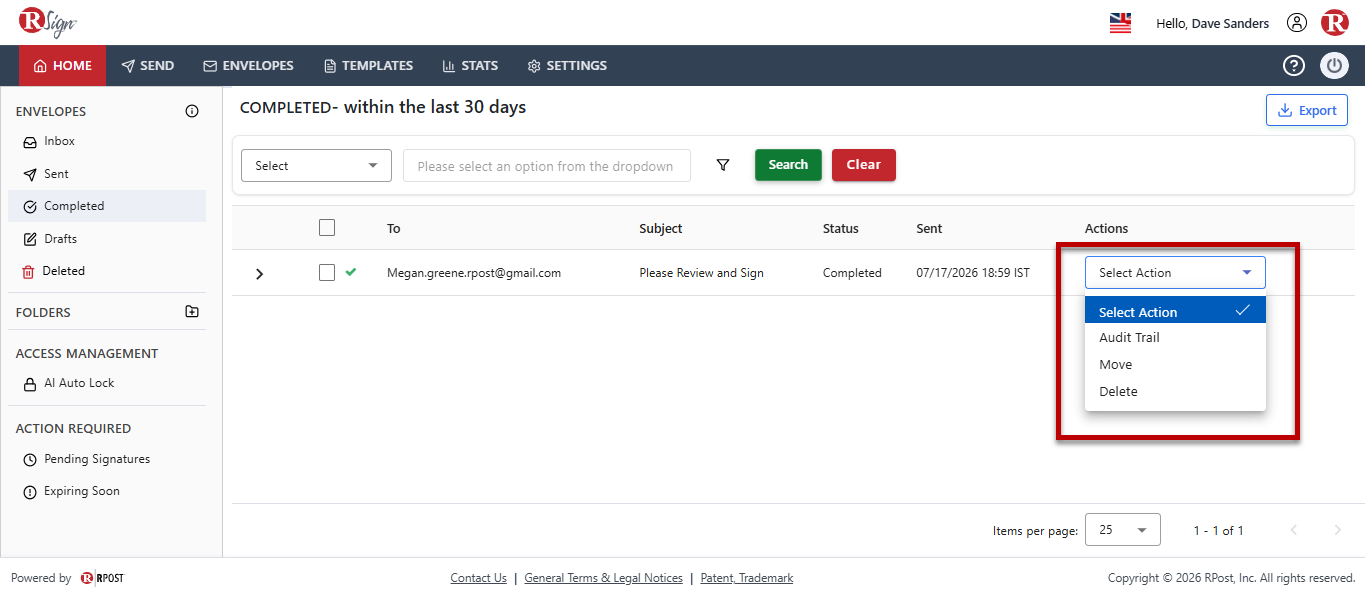Open the Patent, Trademark link
The width and height of the screenshot is (1365, 595).
click(x=746, y=578)
